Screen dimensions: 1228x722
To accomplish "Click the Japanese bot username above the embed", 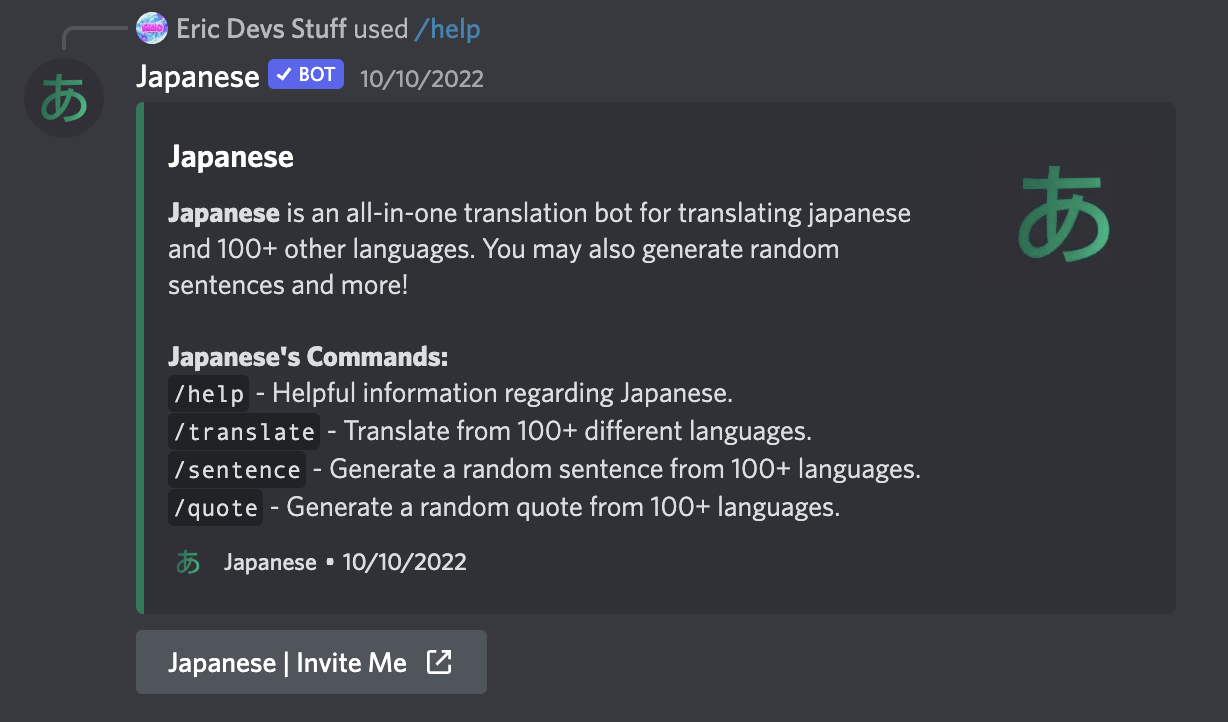I will 197,75.
